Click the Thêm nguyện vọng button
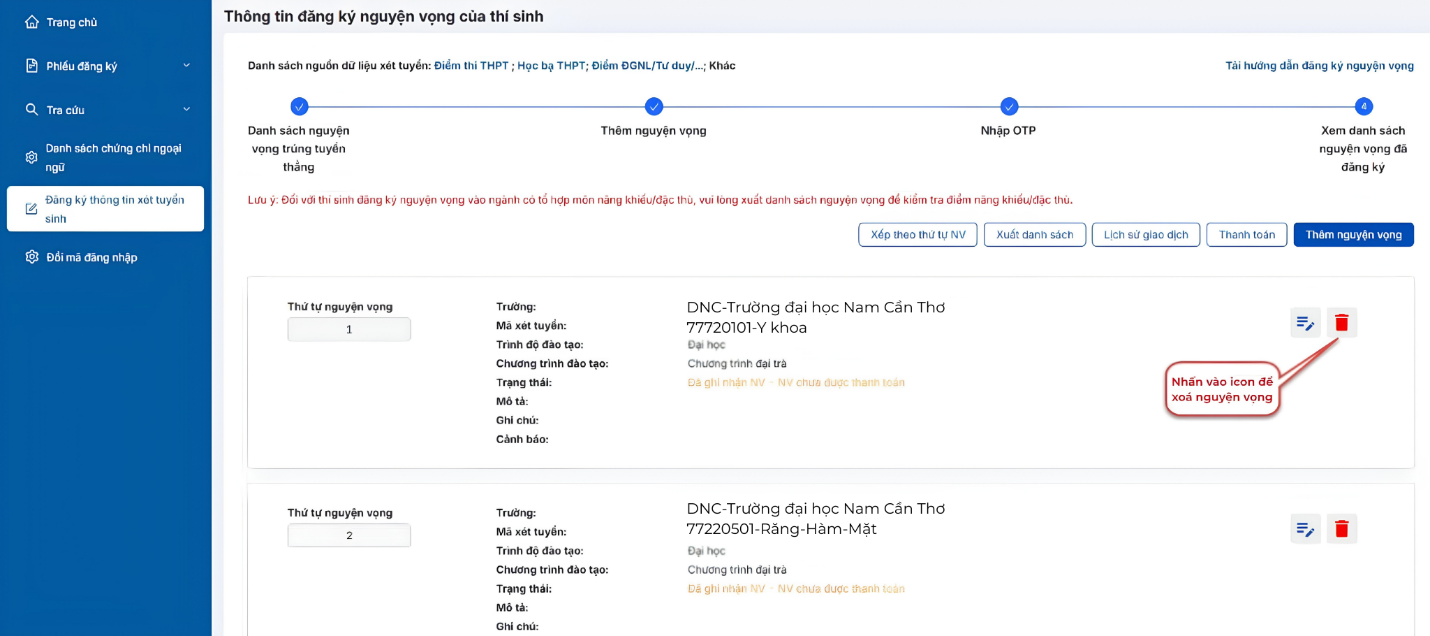This screenshot has height=636, width=1430. (1353, 235)
